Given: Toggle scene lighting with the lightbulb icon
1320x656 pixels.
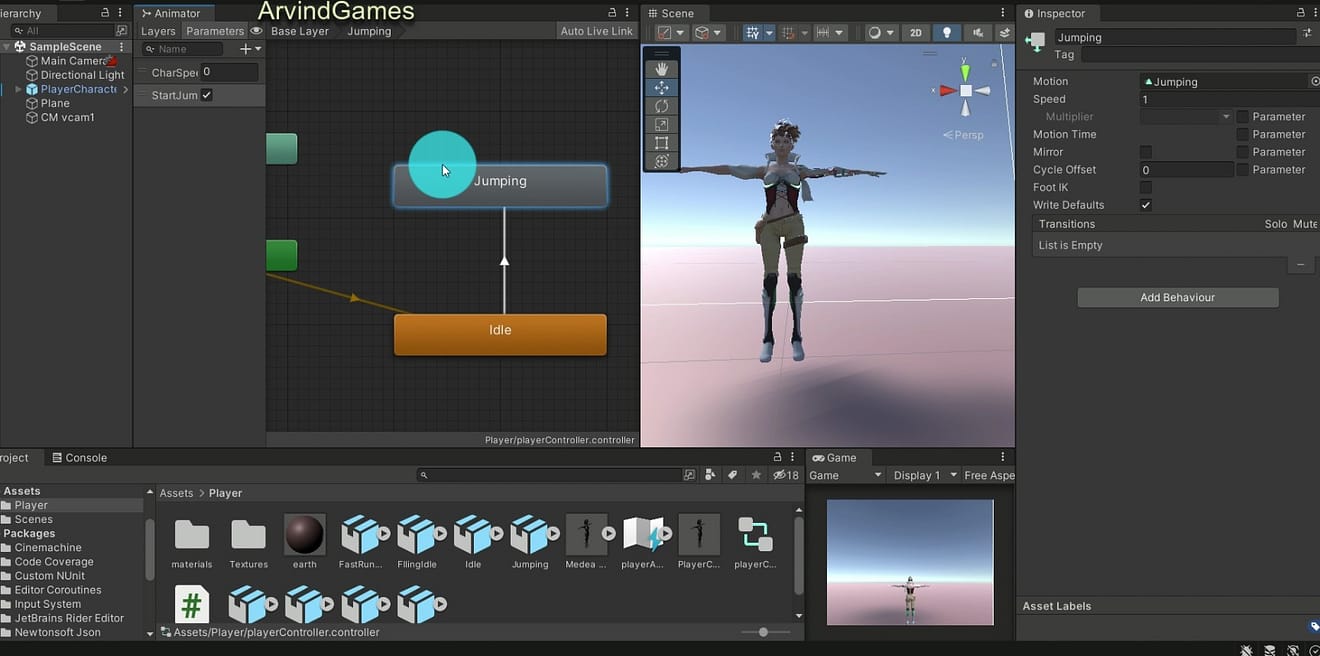Looking at the screenshot, I should point(947,32).
